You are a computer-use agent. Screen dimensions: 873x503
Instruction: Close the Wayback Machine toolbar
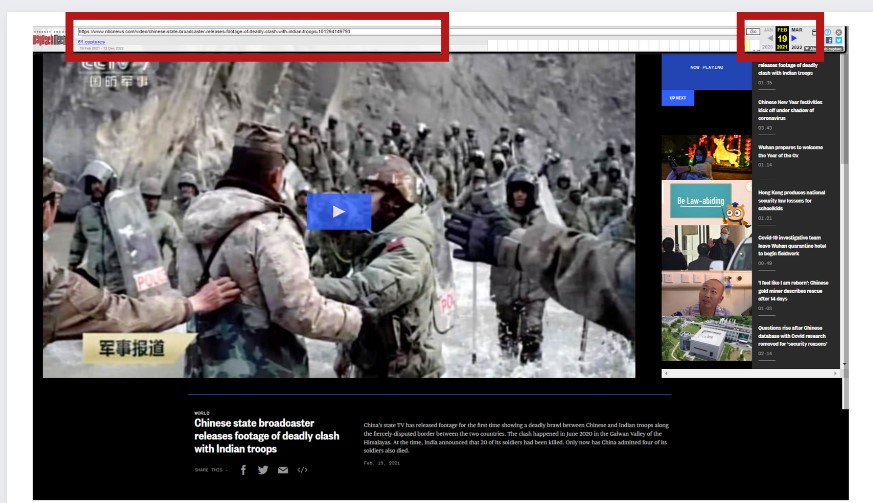(839, 32)
